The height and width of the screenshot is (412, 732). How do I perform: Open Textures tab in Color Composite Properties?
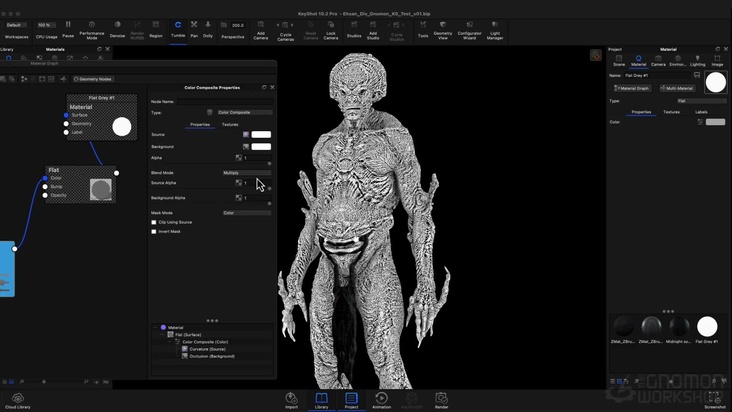[x=230, y=125]
